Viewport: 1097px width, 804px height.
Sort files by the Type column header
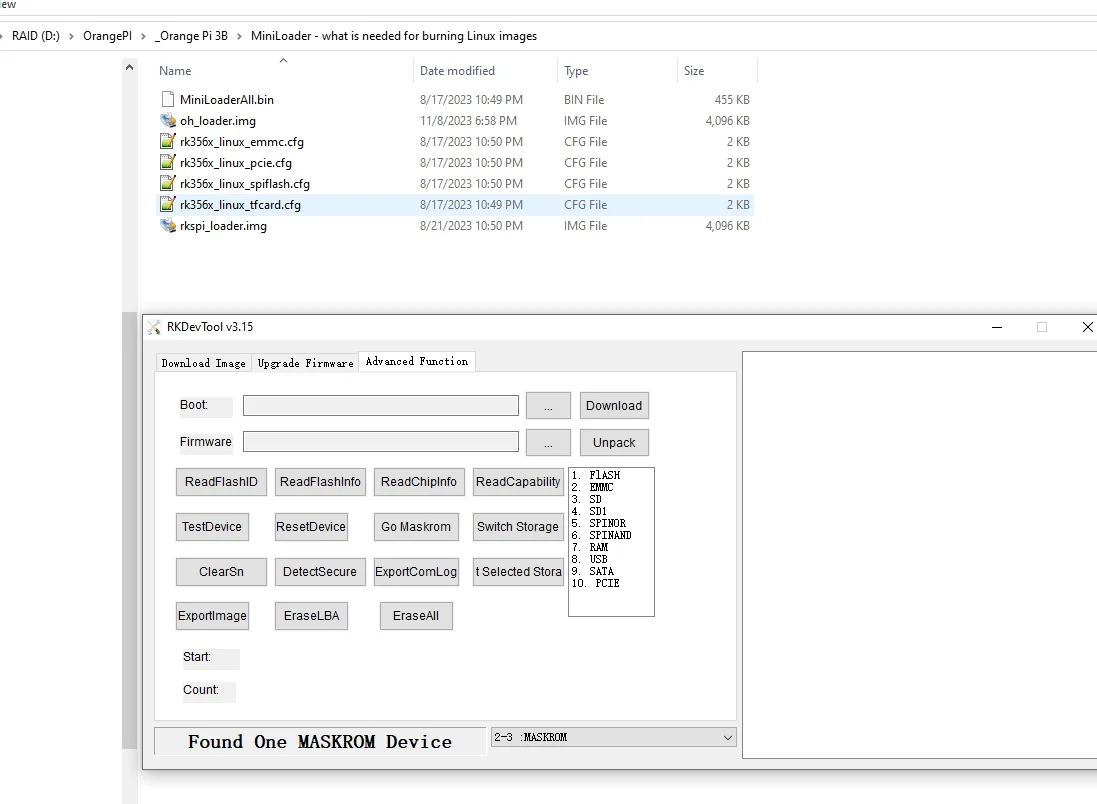[x=576, y=71]
